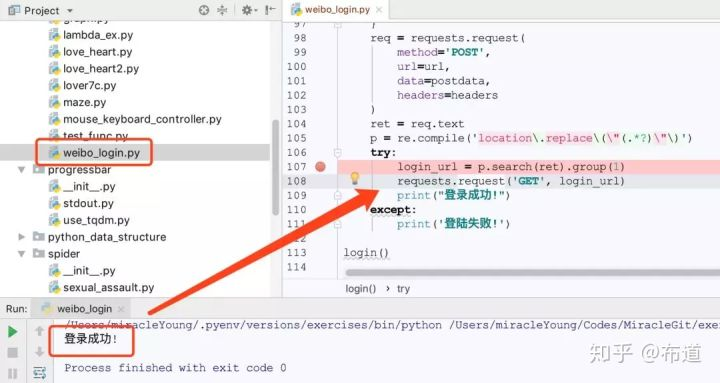Click the python_data_structure folder icon

coord(39,237)
